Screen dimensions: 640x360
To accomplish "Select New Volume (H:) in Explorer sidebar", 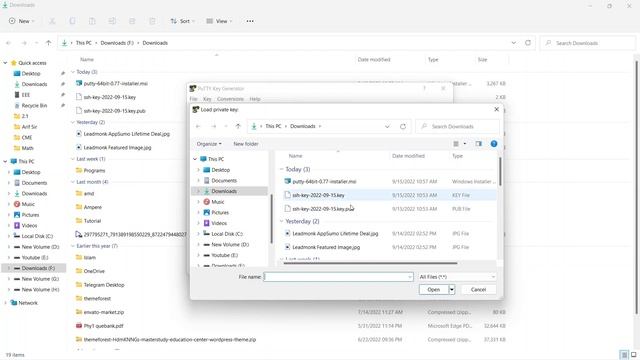I will tap(40, 289).
